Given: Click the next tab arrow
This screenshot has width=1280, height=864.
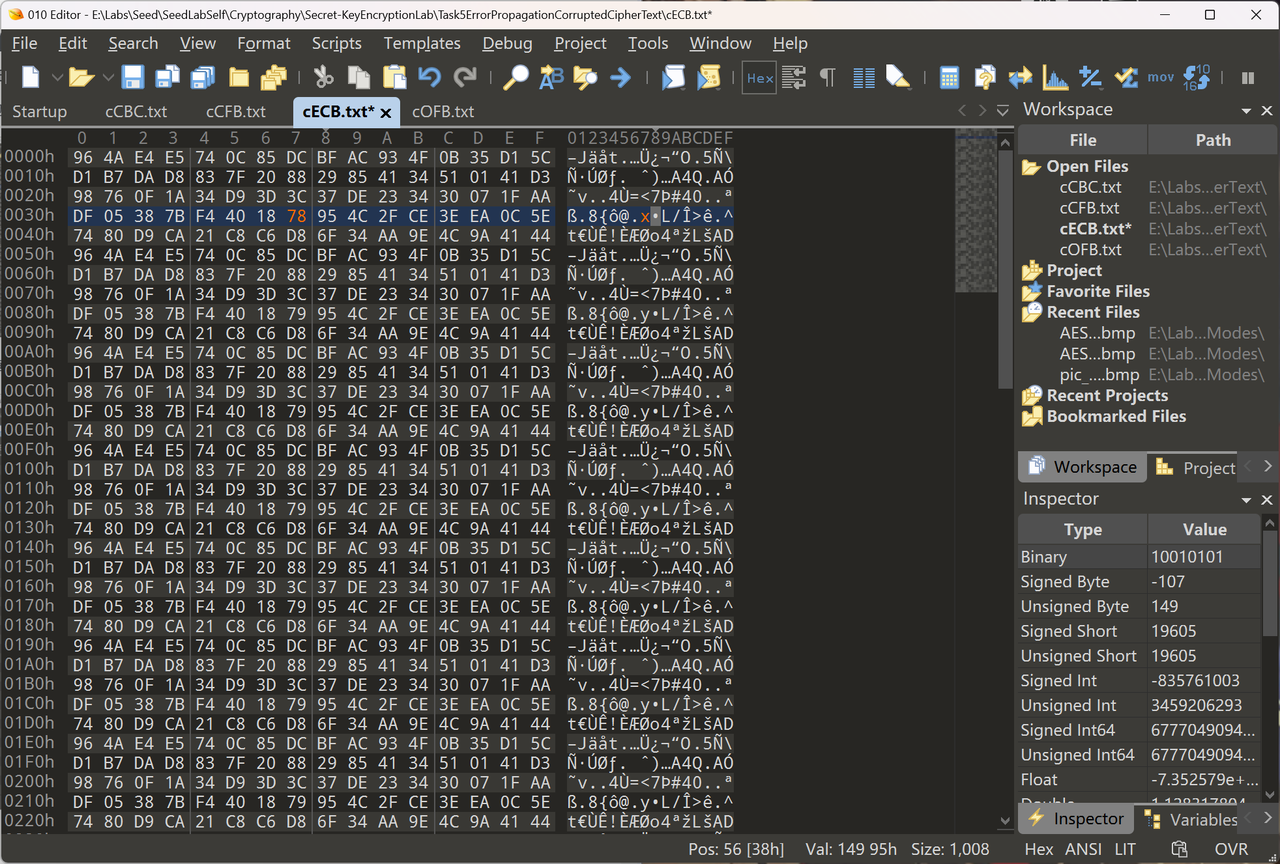Looking at the screenshot, I should (982, 111).
